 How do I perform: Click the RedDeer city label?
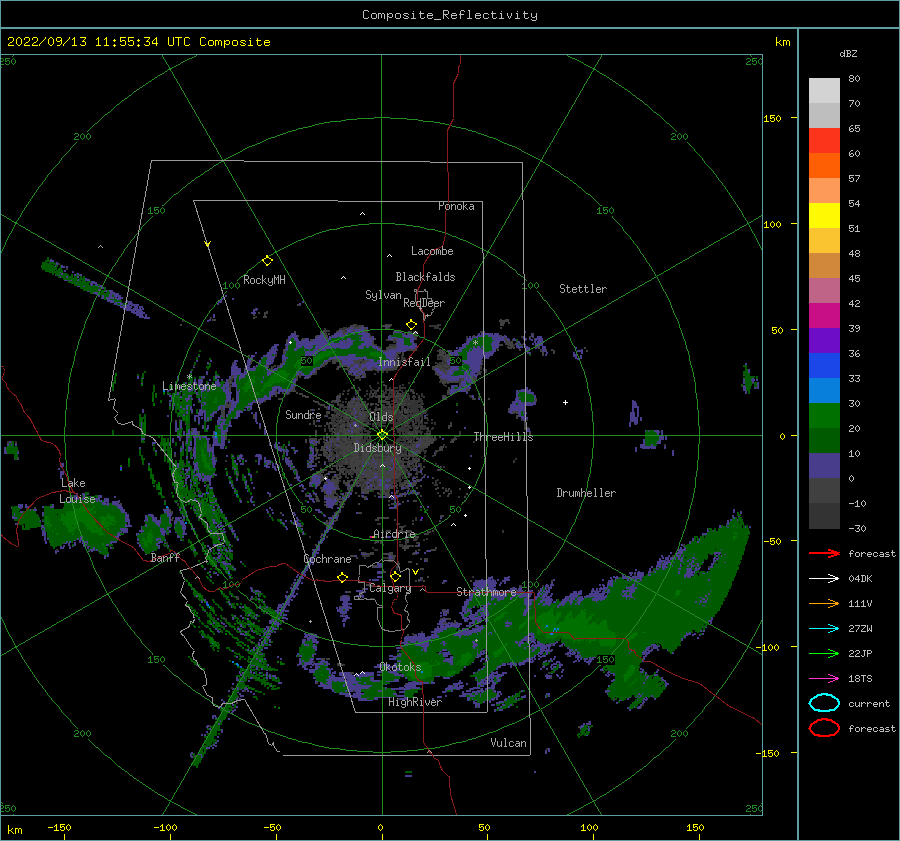[x=424, y=303]
